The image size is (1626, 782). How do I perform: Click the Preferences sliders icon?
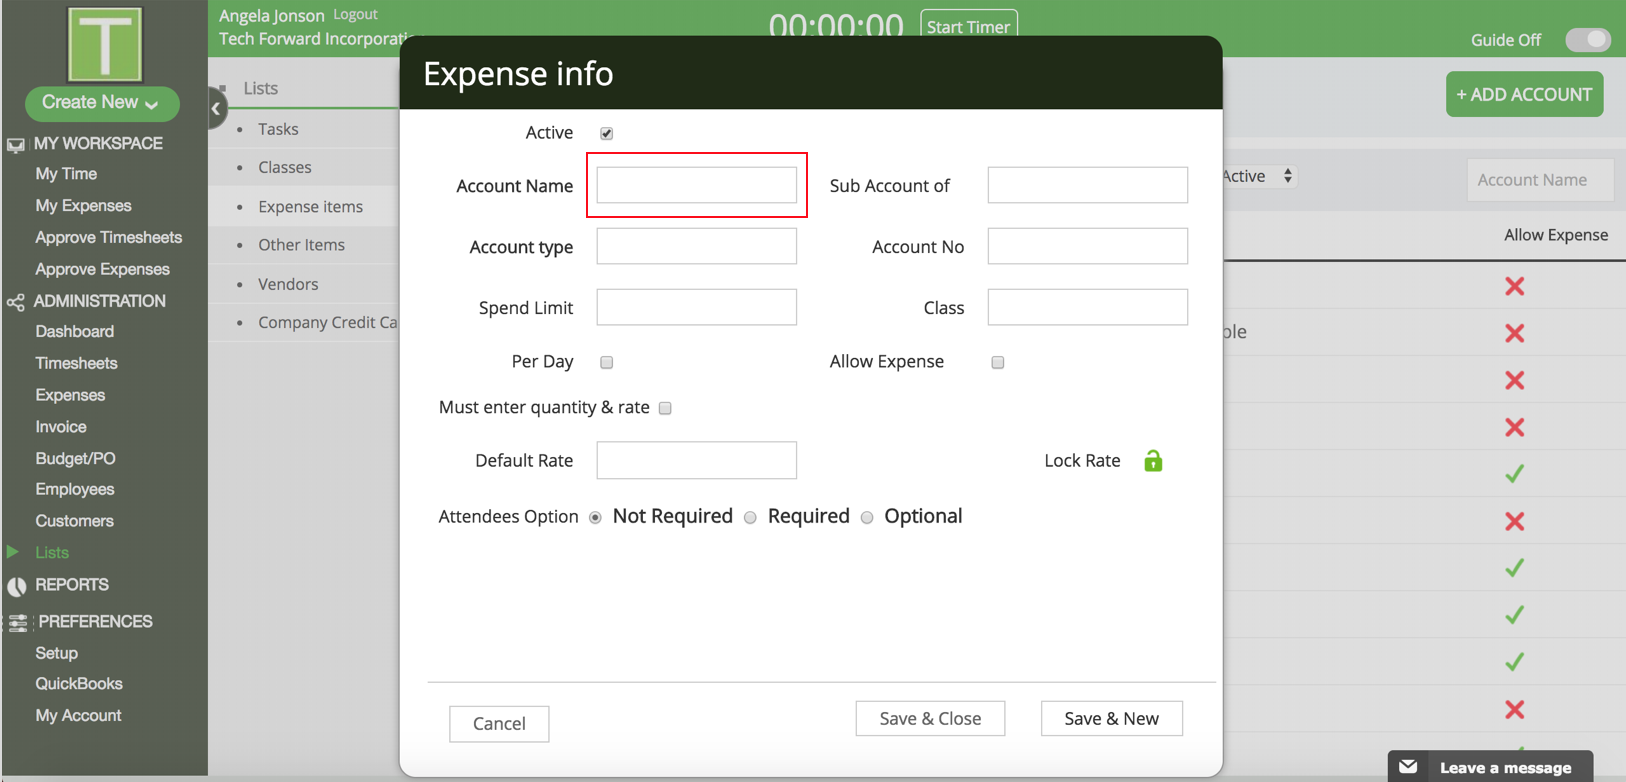click(x=18, y=623)
